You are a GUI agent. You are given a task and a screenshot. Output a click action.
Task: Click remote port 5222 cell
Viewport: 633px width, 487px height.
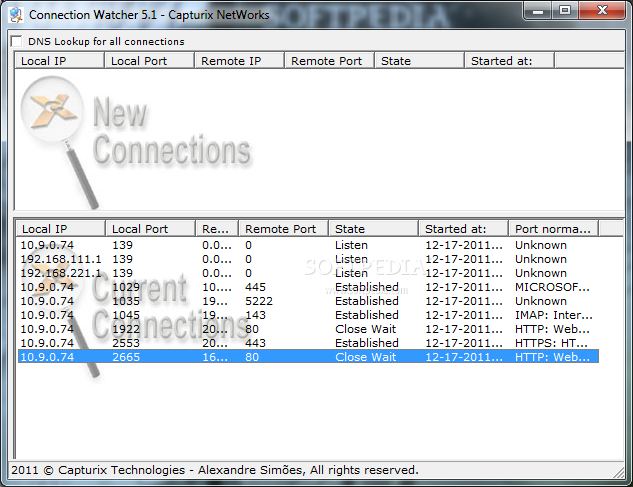point(259,301)
